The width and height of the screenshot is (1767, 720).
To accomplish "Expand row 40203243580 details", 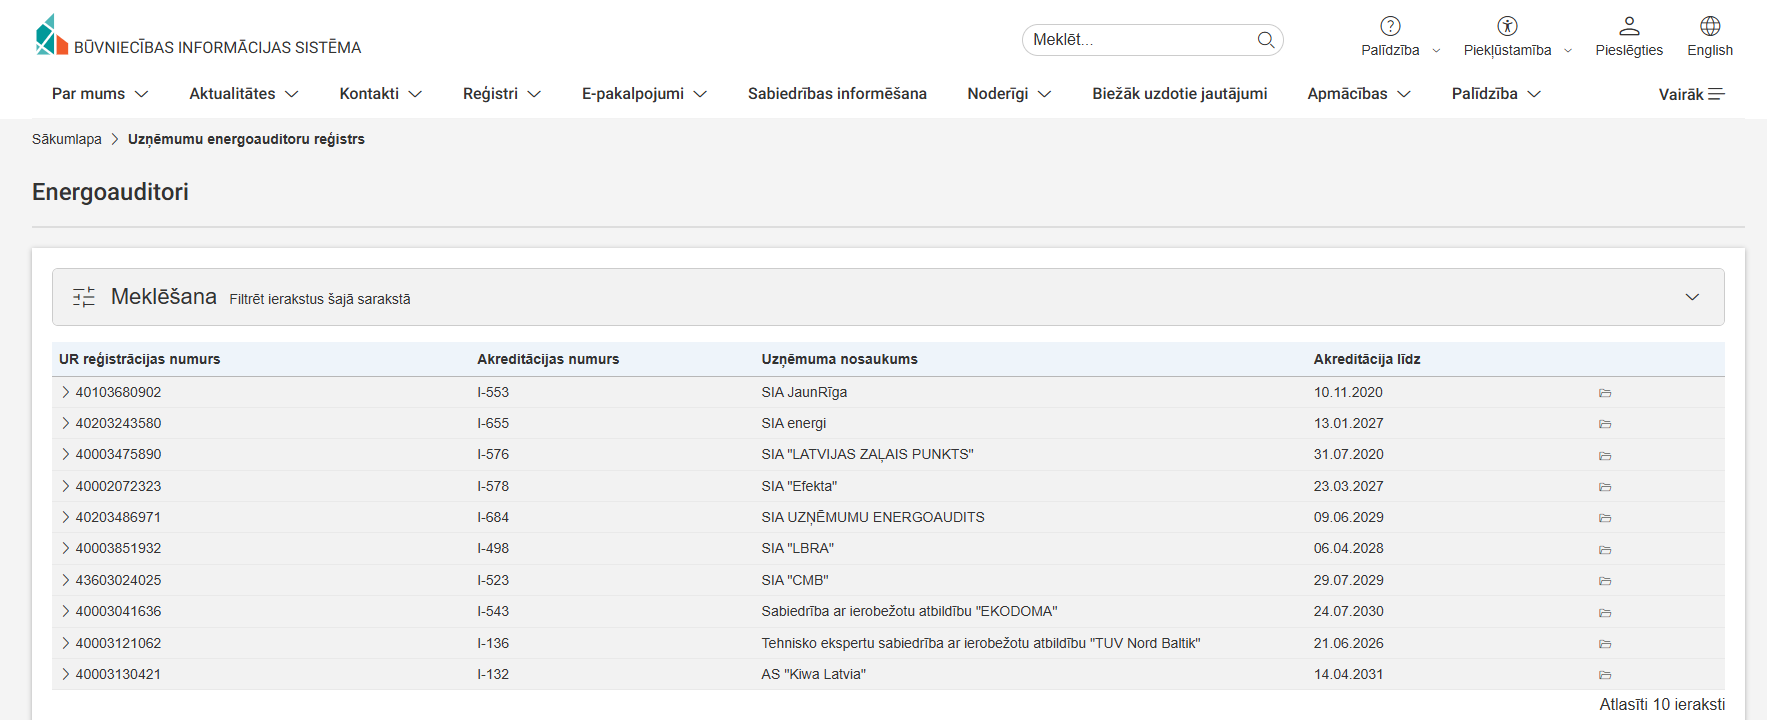I will 66,423.
